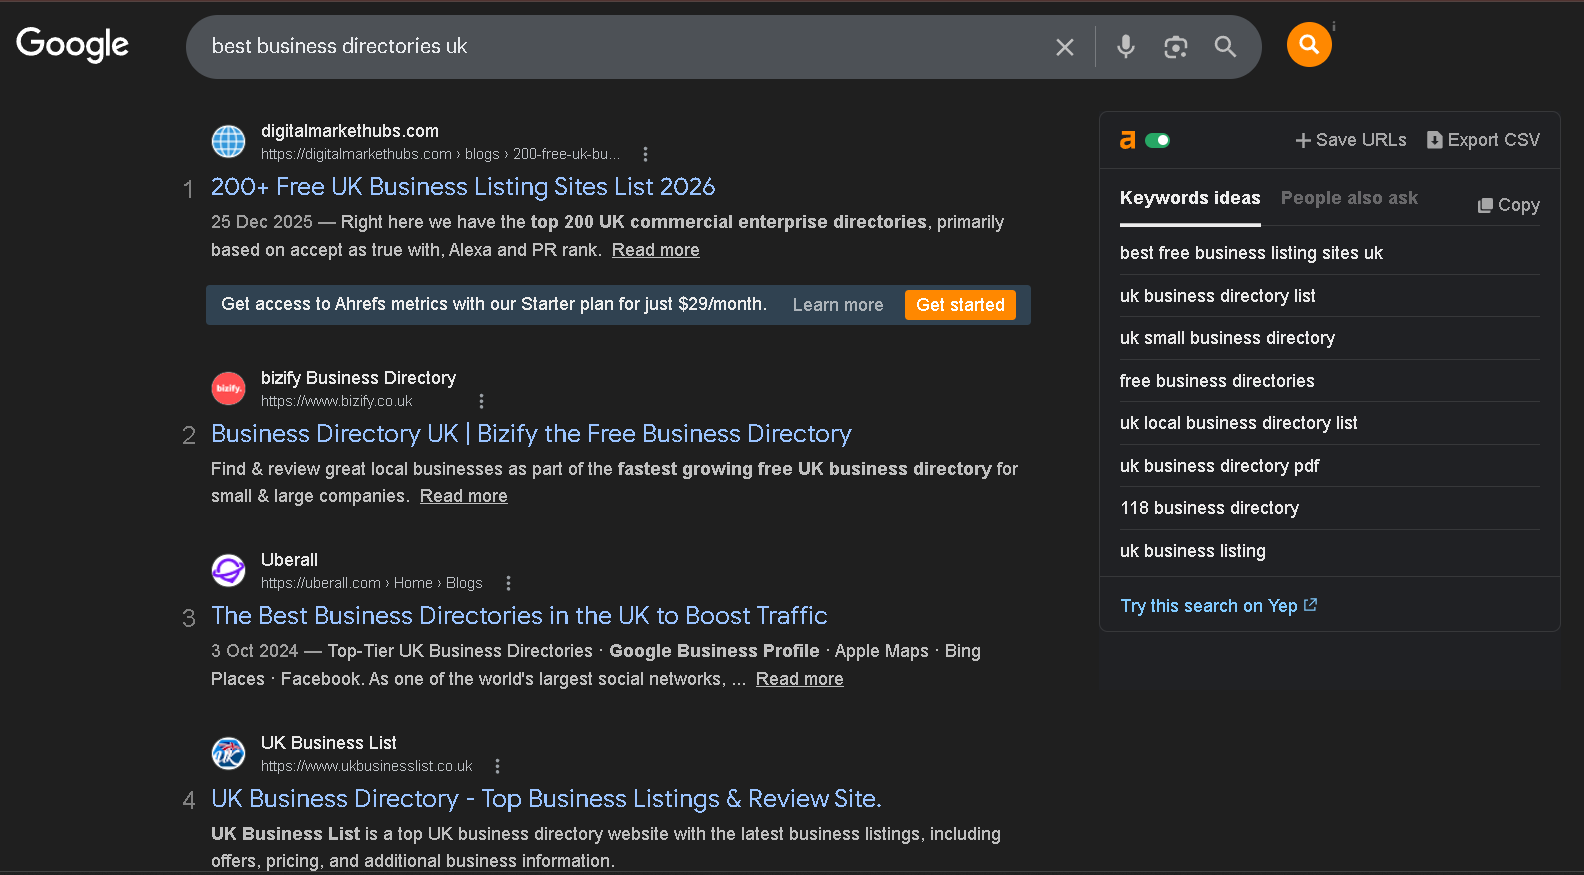Select keyword best free business listing sites uk

pyautogui.click(x=1251, y=253)
